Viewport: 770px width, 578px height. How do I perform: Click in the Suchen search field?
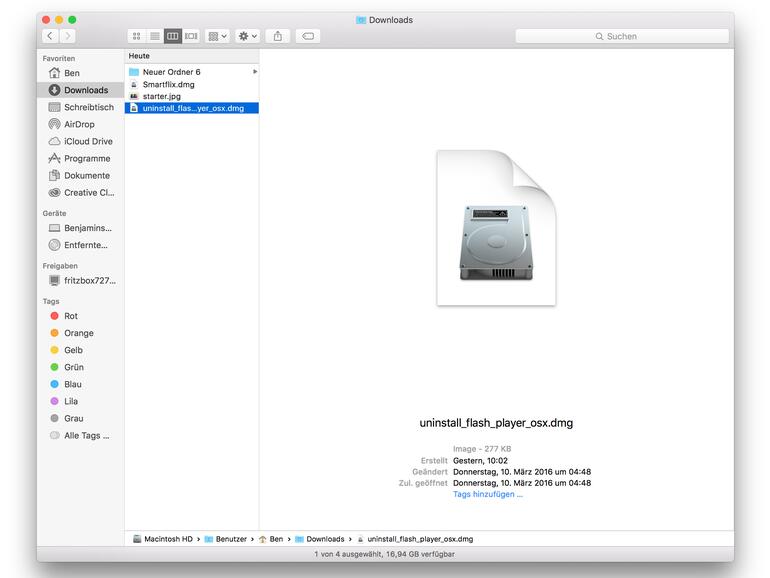pos(620,36)
